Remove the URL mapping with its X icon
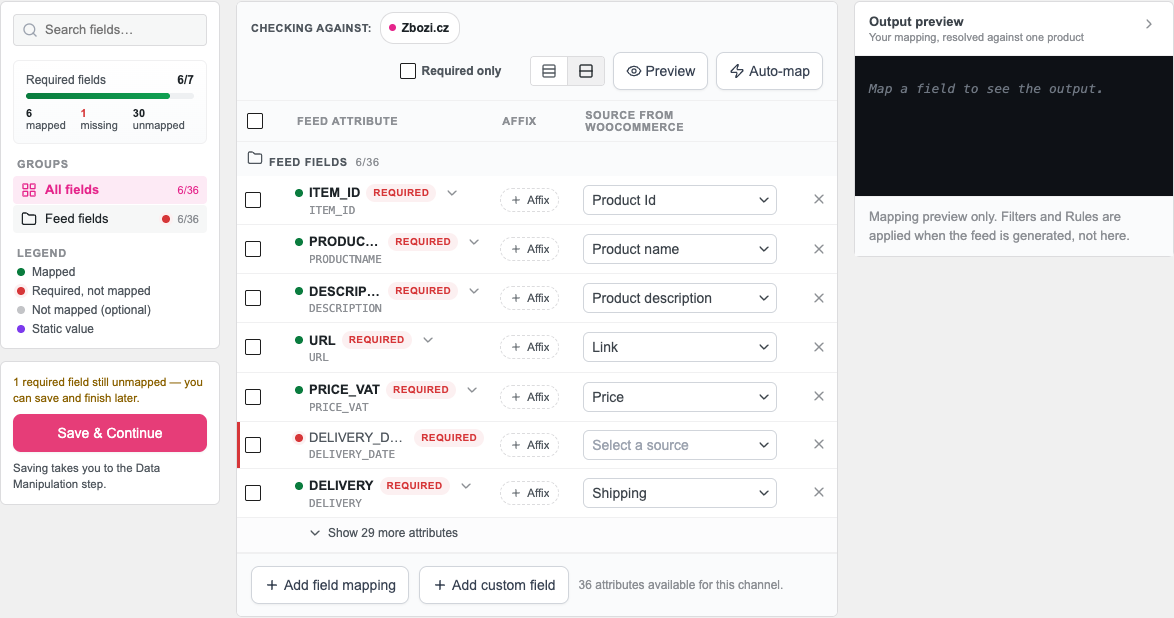Screen dimensions: 1174x618 (x=818, y=347)
